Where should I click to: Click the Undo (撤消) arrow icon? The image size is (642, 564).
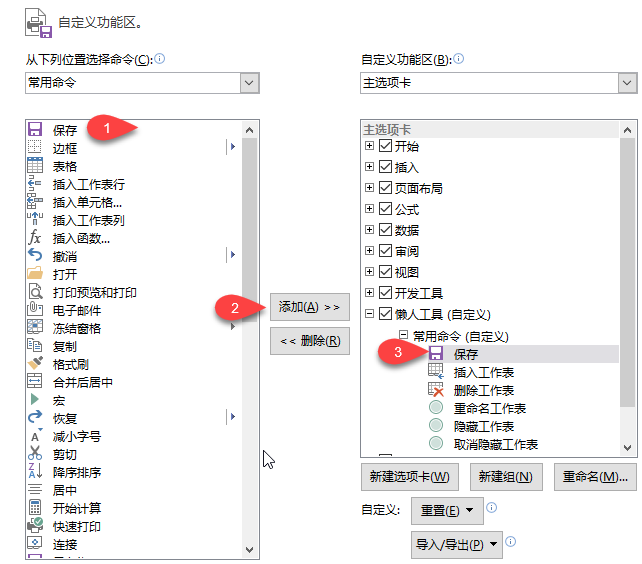[x=34, y=256]
